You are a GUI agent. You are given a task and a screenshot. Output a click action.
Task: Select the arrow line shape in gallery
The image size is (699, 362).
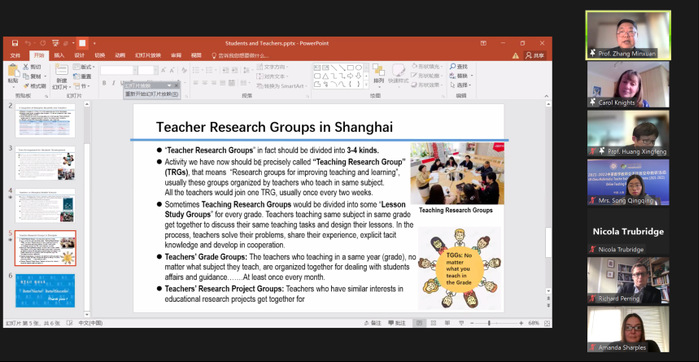click(x=342, y=68)
